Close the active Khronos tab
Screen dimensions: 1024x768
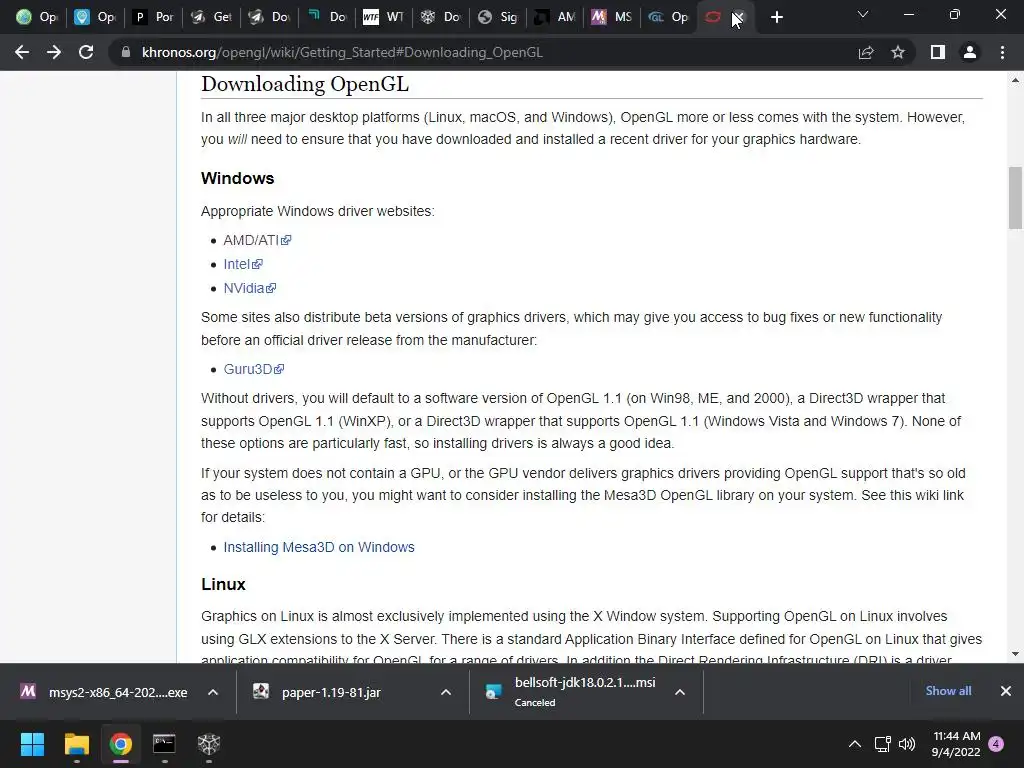[x=738, y=17]
